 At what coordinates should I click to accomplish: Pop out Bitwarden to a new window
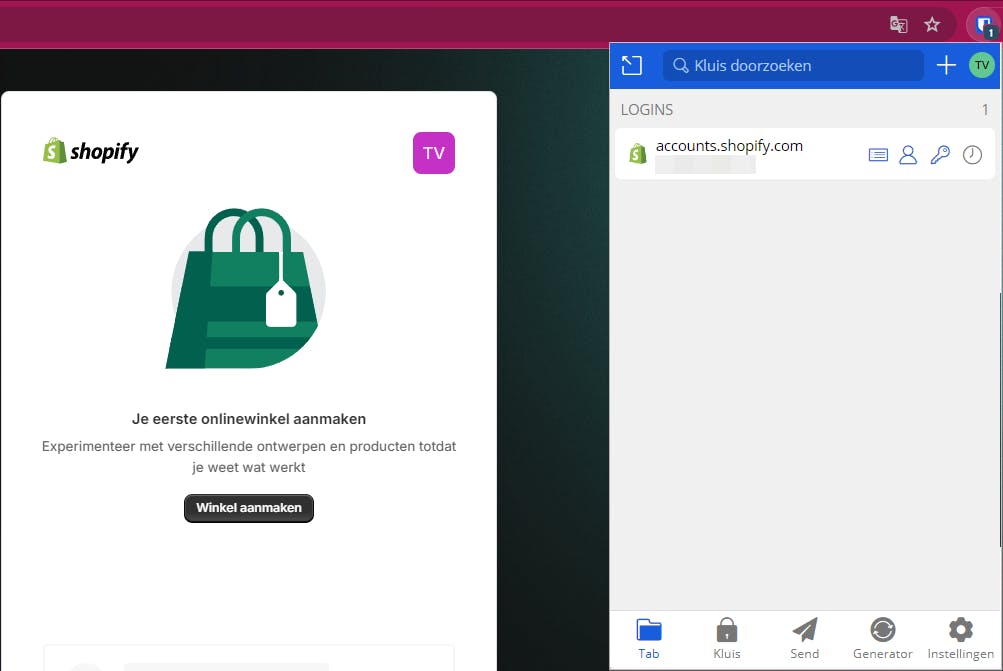tap(631, 65)
